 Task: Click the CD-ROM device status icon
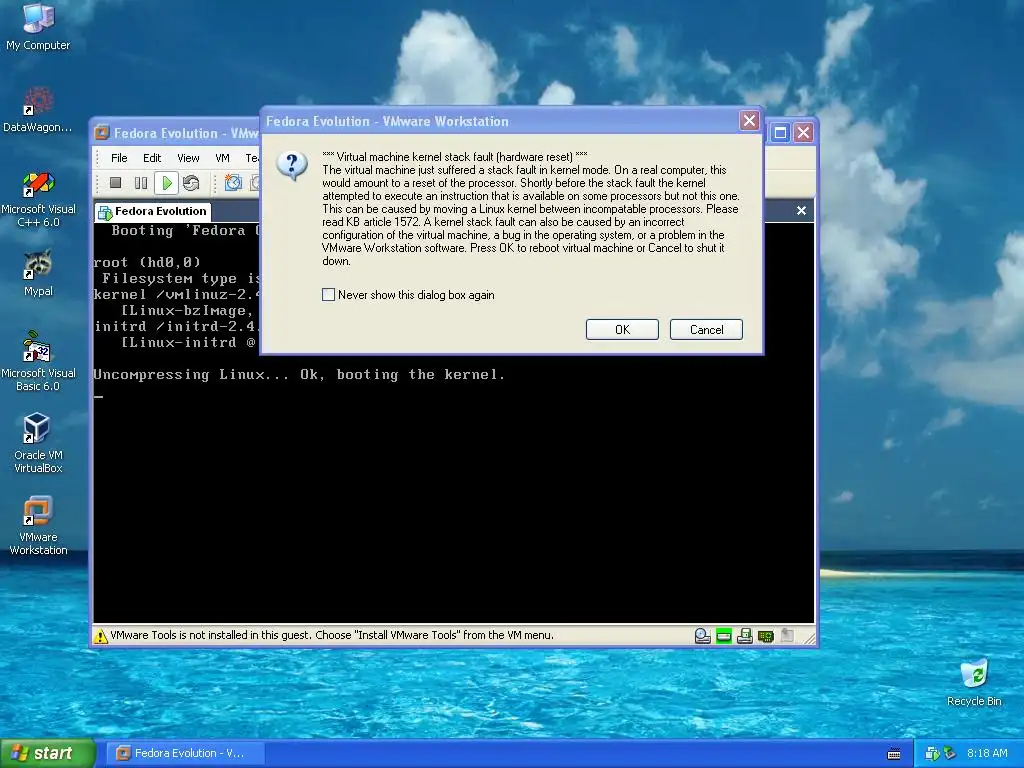703,635
